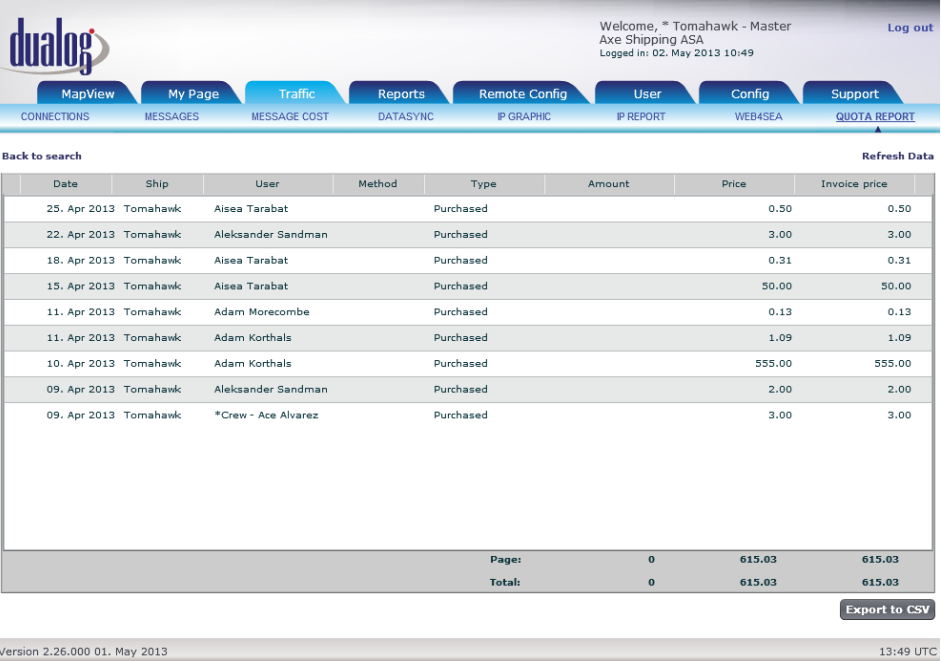Image resolution: width=941 pixels, height=661 pixels.
Task: Open the Config tab
Action: pos(750,94)
